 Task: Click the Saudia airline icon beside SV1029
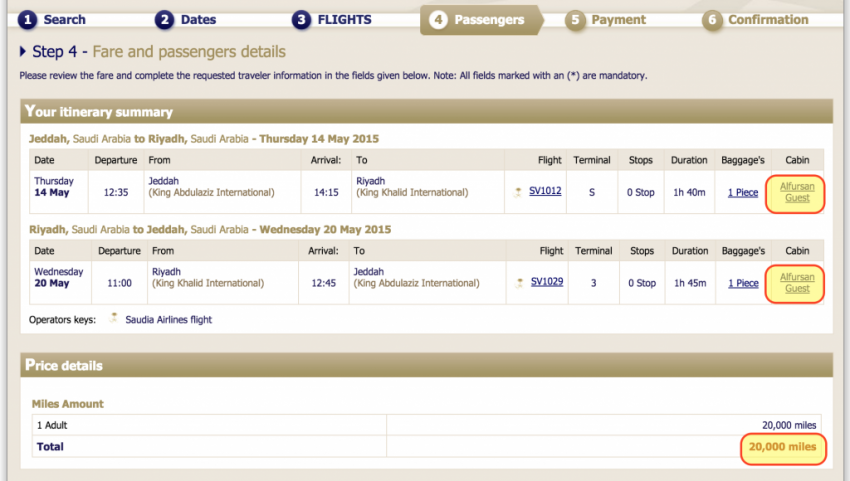[517, 282]
